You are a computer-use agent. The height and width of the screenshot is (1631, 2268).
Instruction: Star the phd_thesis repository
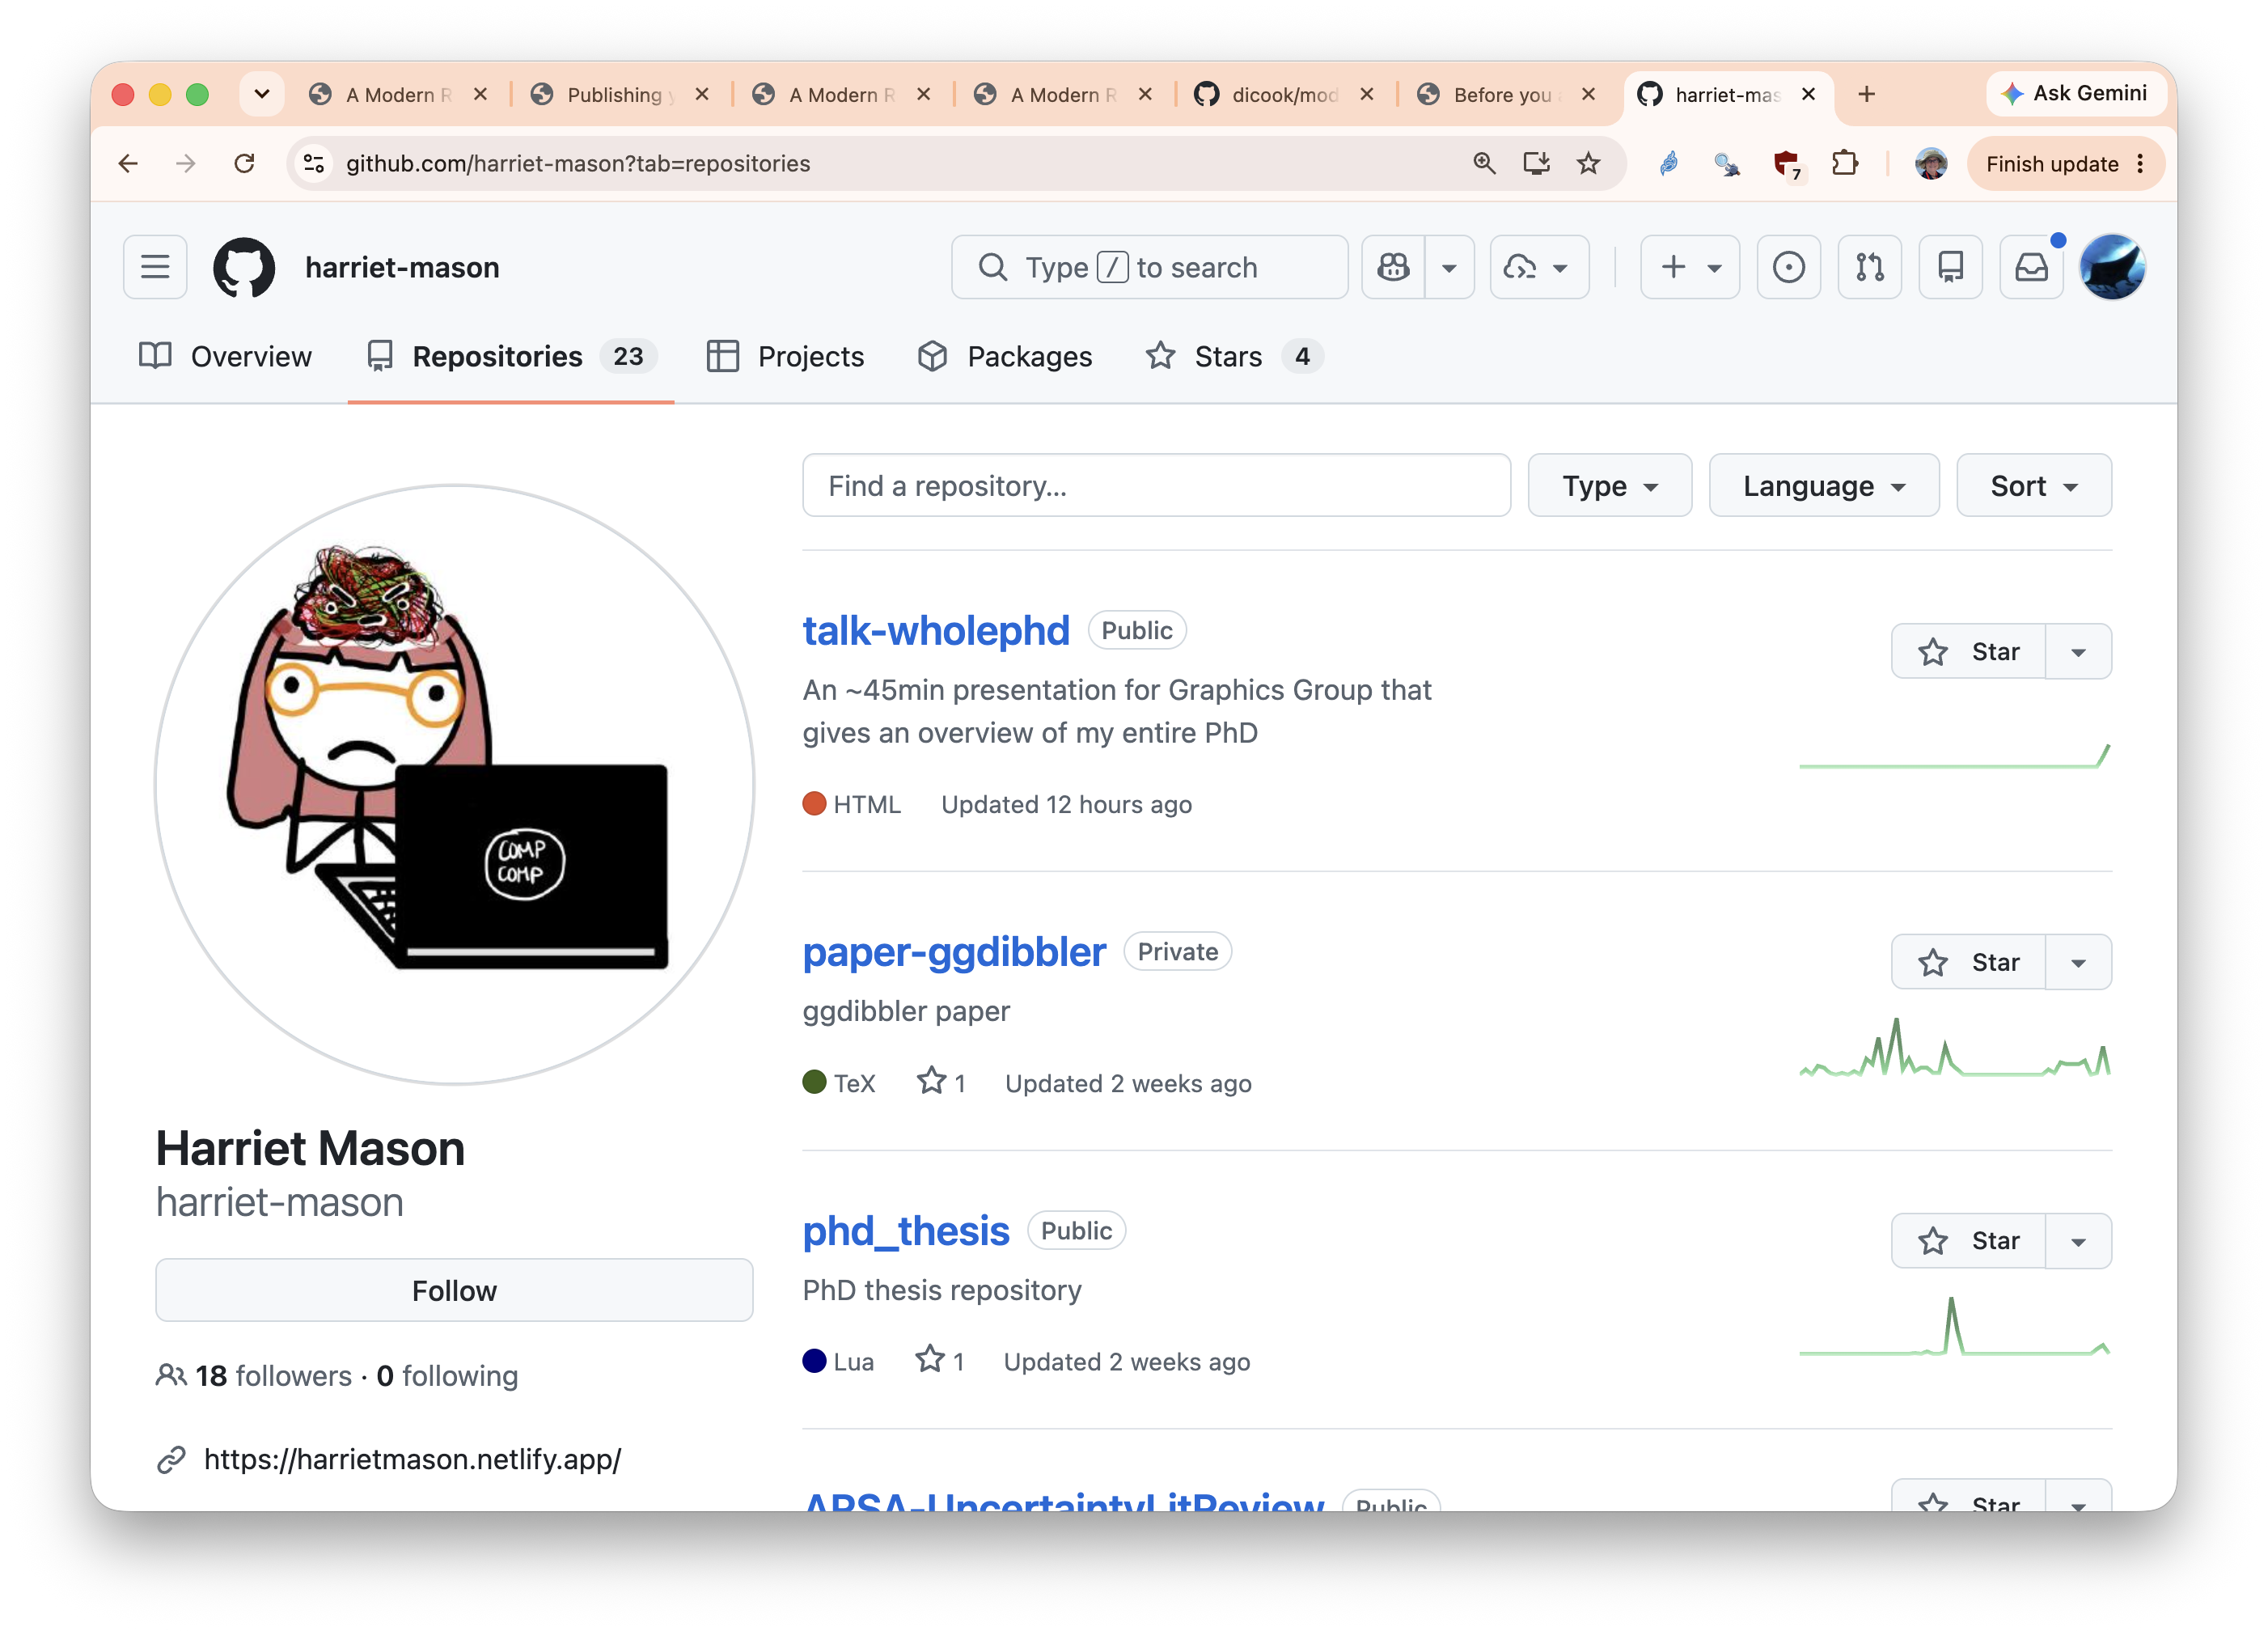[x=1968, y=1241]
